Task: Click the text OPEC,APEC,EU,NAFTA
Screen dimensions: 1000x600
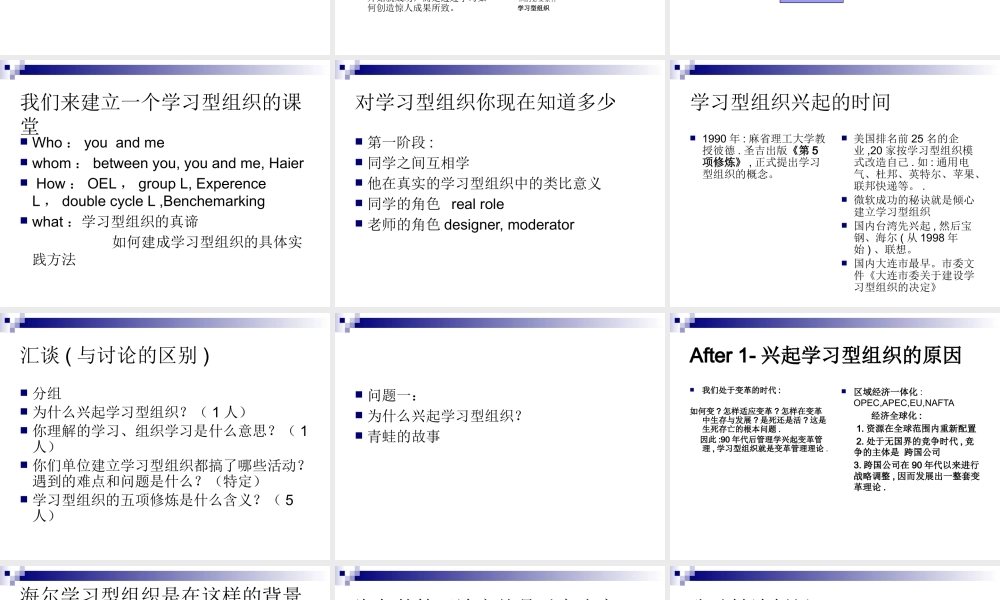Action: point(904,403)
